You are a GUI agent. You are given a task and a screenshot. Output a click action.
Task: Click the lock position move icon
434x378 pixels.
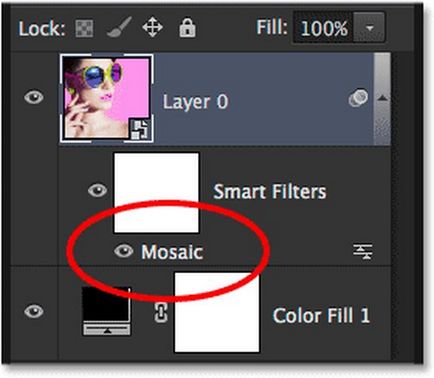pos(153,27)
